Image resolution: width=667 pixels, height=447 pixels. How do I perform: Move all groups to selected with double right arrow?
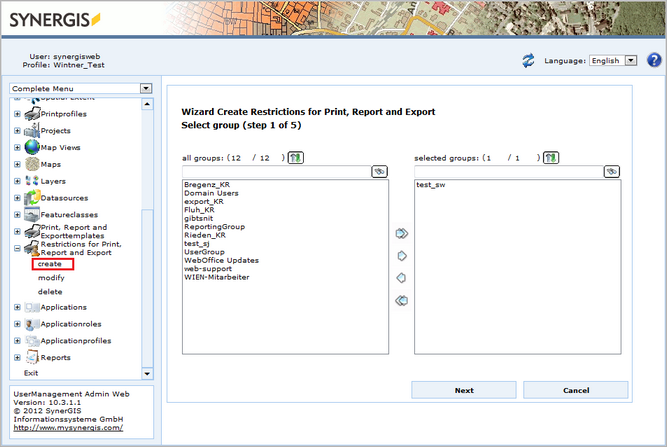click(402, 233)
